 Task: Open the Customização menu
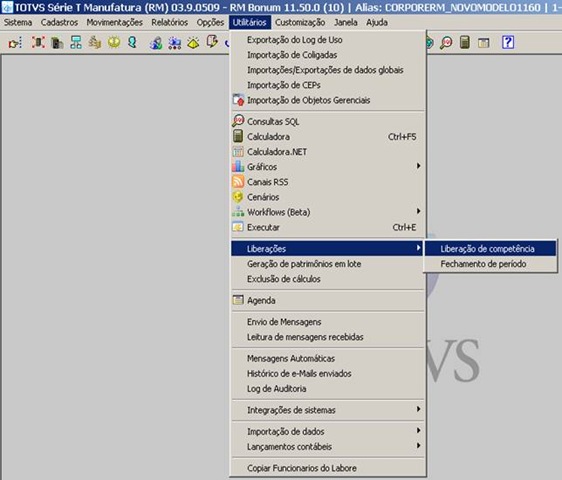(300, 22)
